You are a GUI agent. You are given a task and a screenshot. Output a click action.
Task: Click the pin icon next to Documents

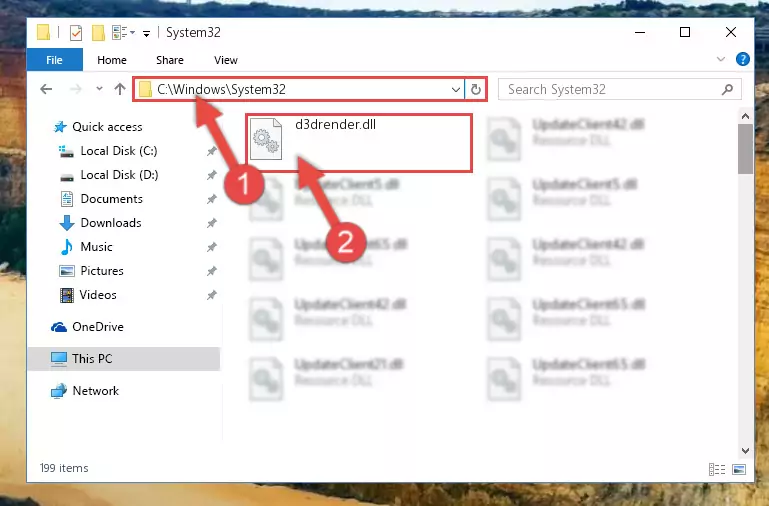click(x=211, y=199)
